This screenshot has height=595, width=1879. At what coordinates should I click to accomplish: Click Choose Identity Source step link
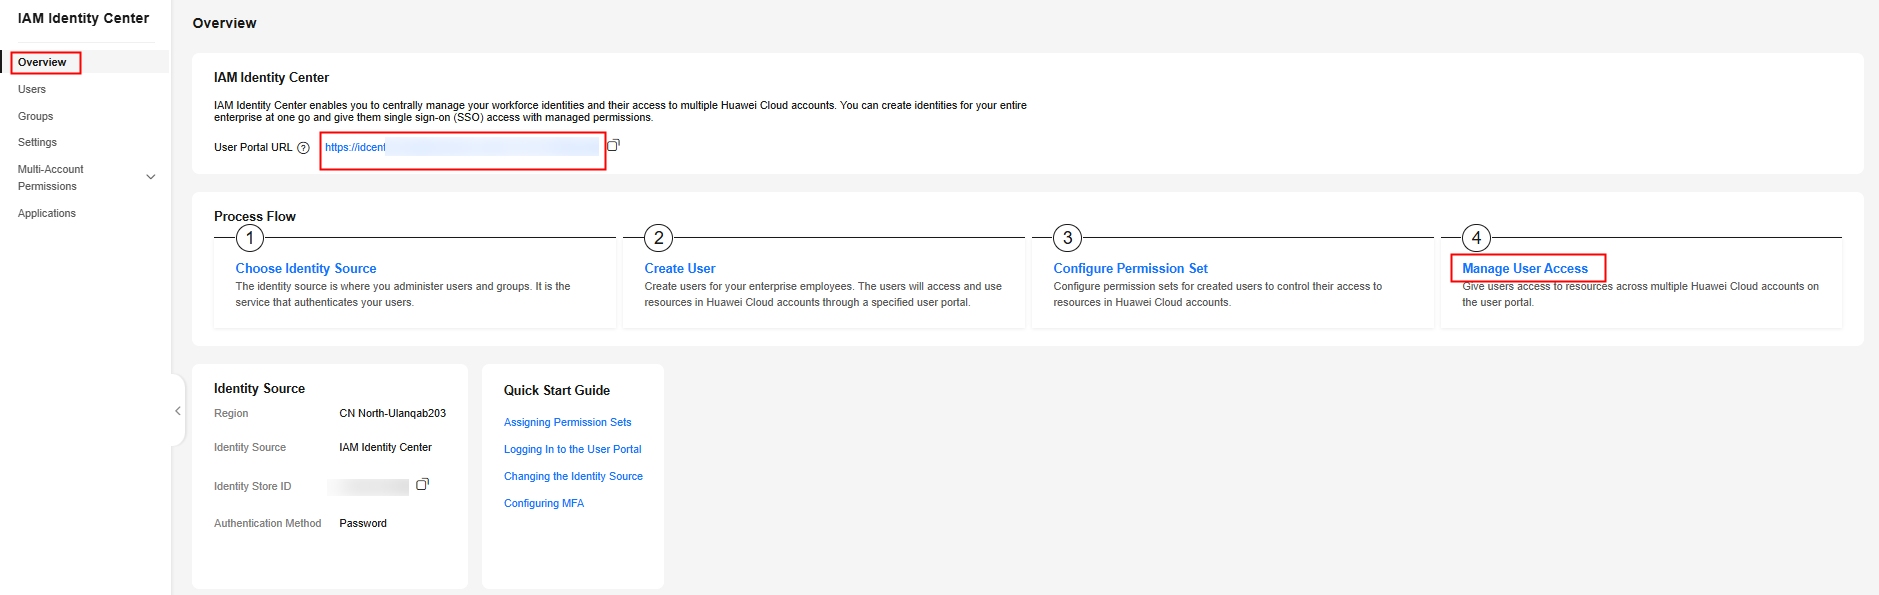point(306,268)
